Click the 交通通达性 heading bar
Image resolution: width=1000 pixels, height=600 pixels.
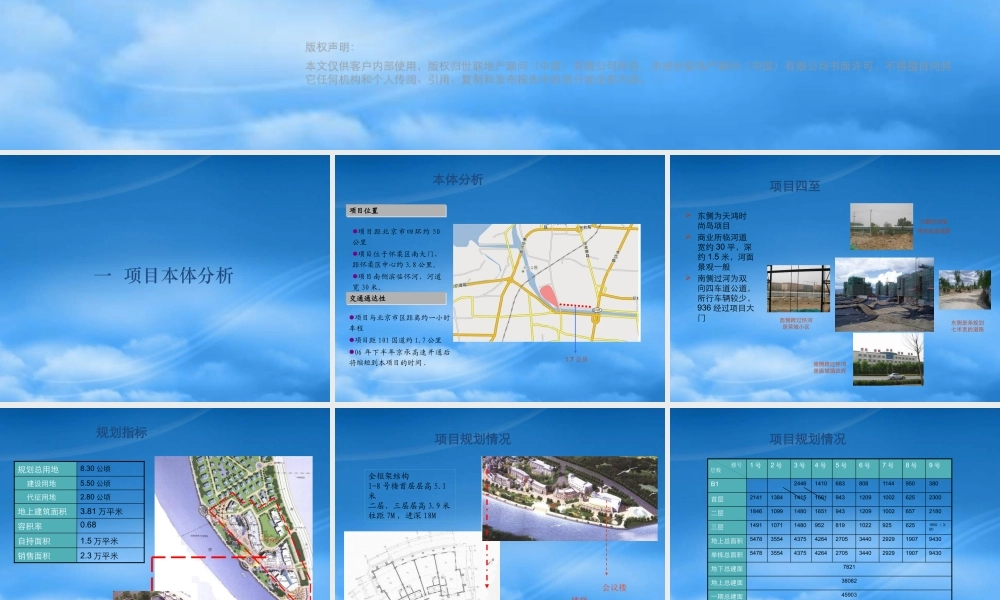[x=396, y=298]
